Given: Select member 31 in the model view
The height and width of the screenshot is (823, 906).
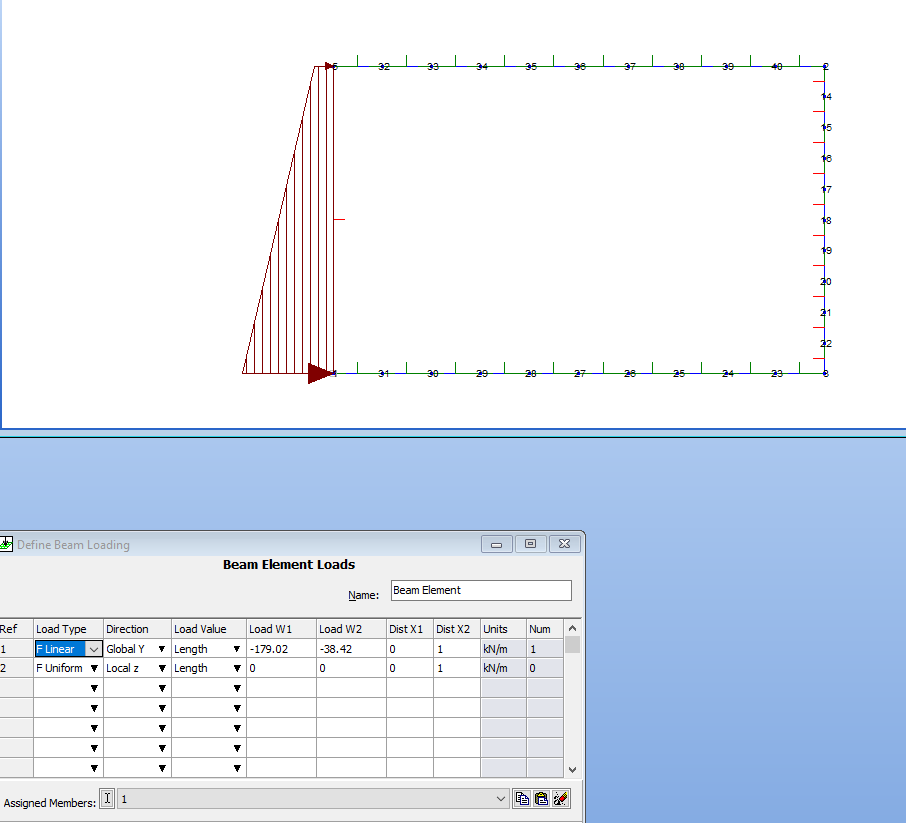Looking at the screenshot, I should pyautogui.click(x=383, y=372).
